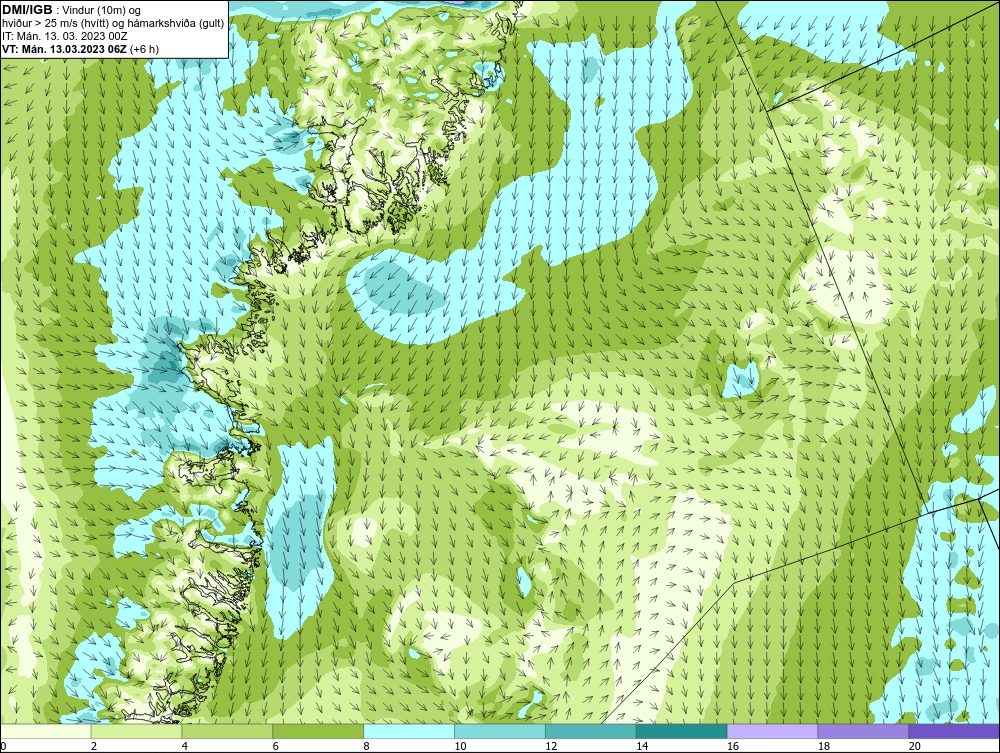1000x753 pixels.
Task: Select the 6–8 m/s dark green swatch
Action: (318, 731)
